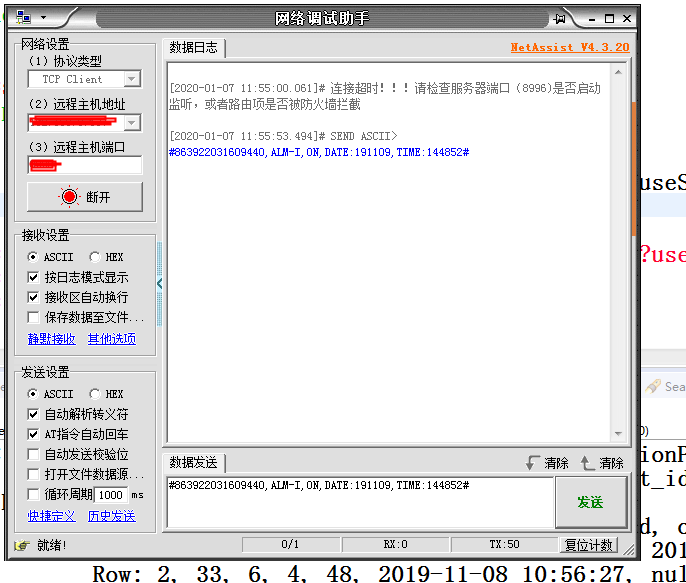Collapse the left panel with splitter arrow
Image resolution: width=686 pixels, height=583 pixels.
click(160, 283)
